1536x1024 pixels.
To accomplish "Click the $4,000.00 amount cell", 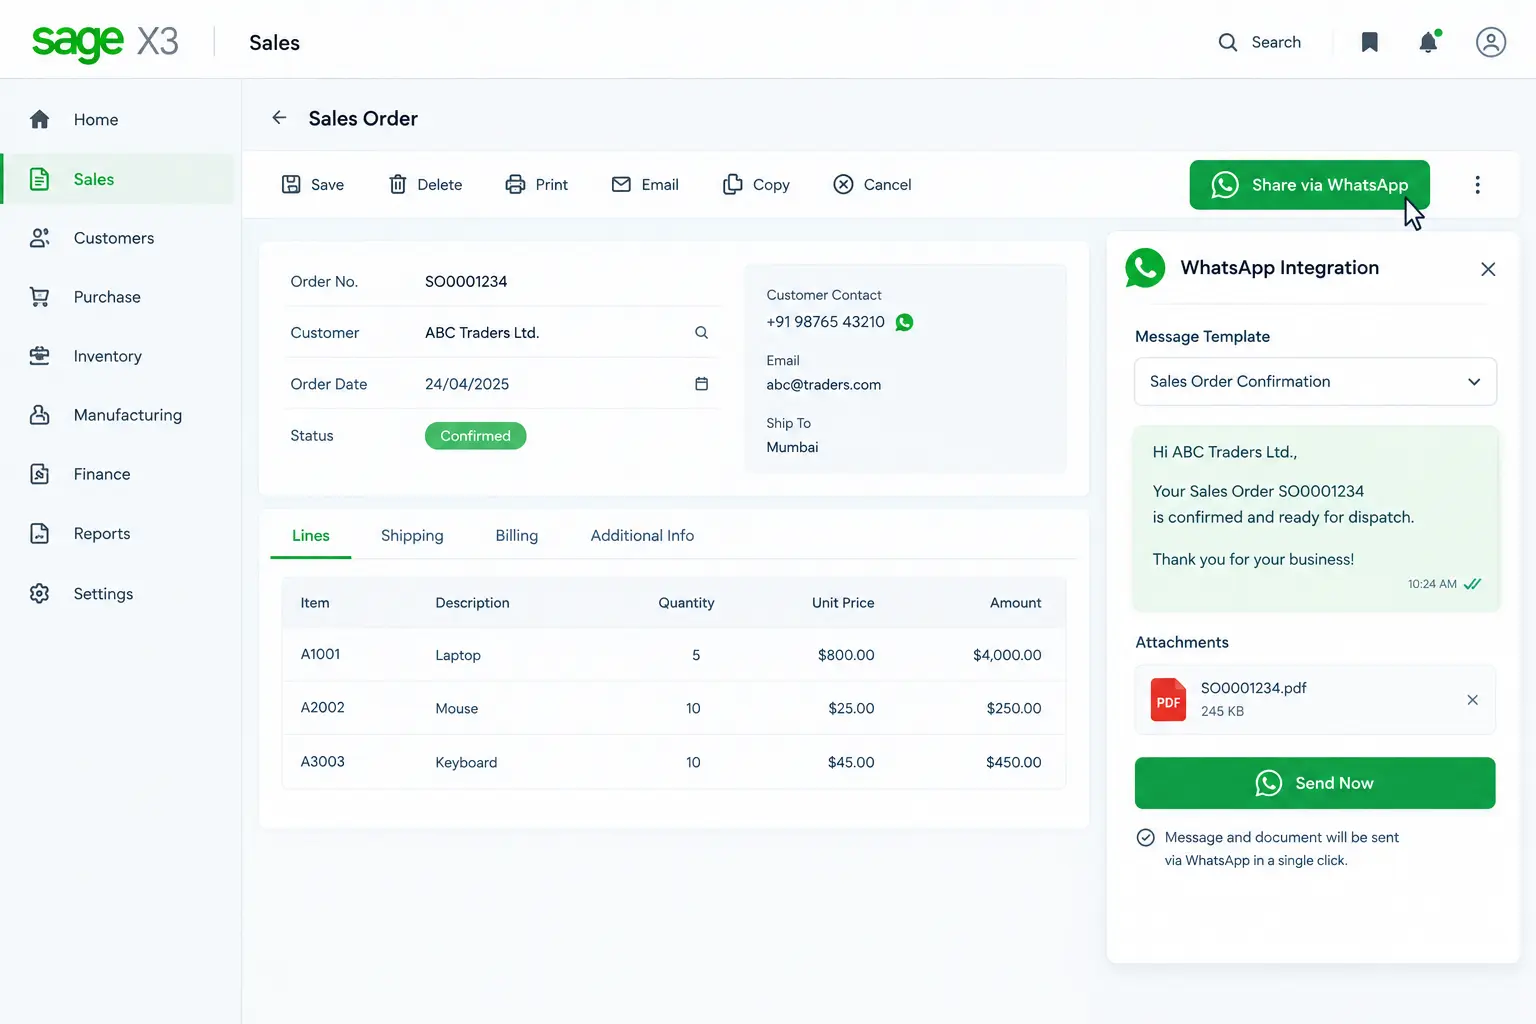I will (x=1007, y=655).
